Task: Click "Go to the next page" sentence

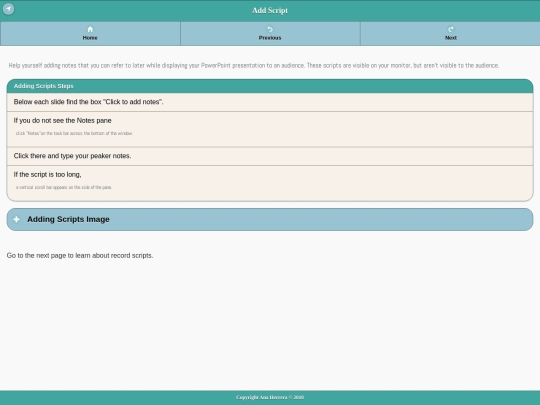Action: click(80, 256)
